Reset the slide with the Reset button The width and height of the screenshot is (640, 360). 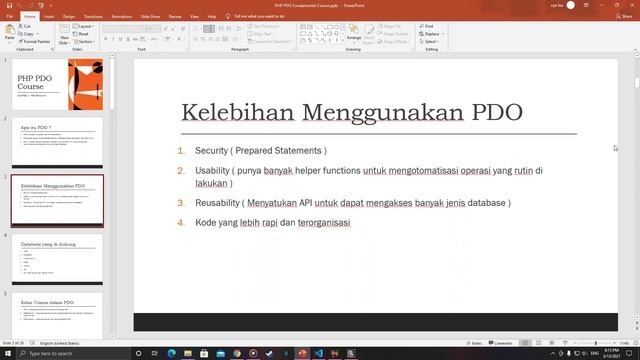coord(81,34)
